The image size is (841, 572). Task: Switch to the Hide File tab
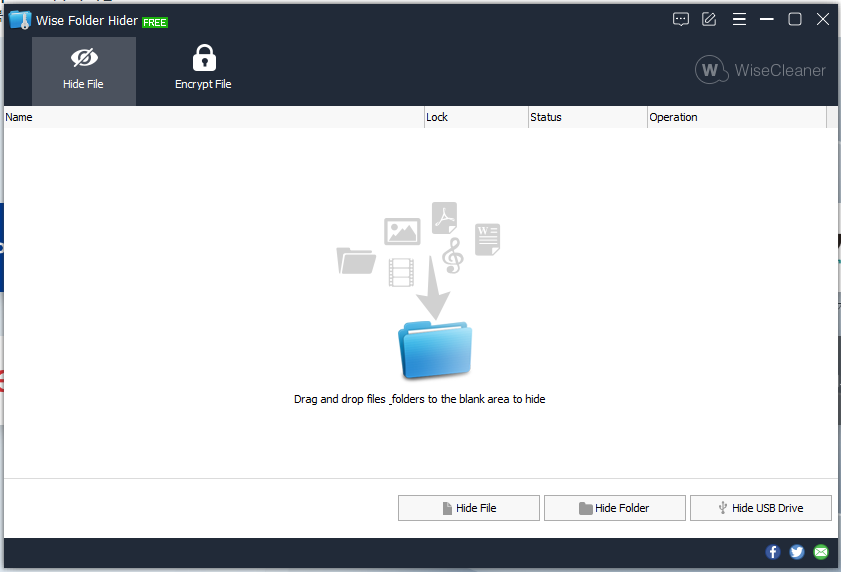tap(84, 71)
